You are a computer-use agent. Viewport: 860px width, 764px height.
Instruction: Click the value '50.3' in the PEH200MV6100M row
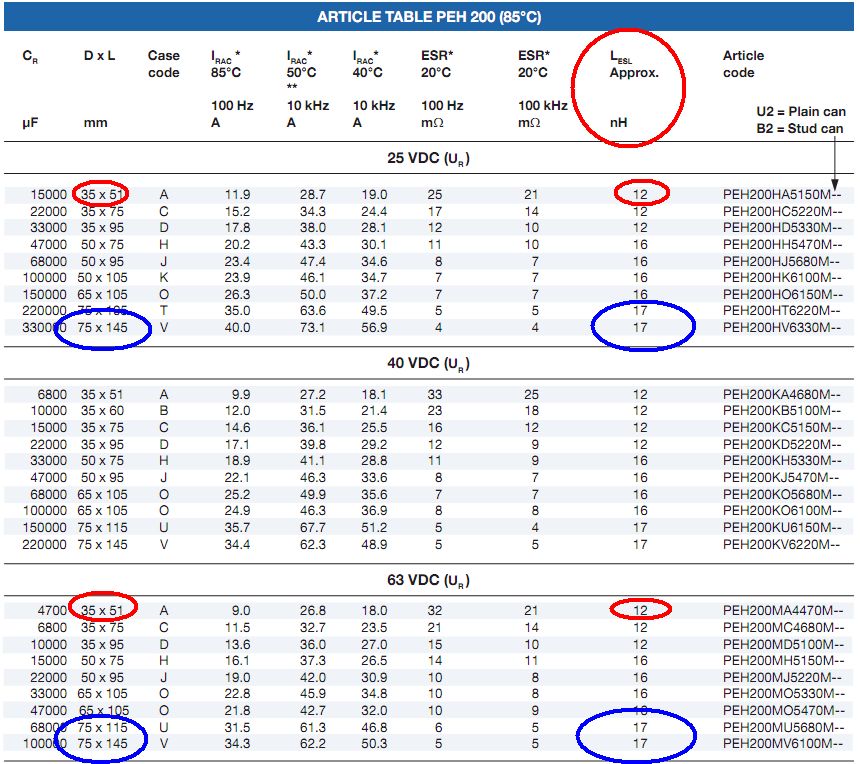pyautogui.click(x=374, y=744)
